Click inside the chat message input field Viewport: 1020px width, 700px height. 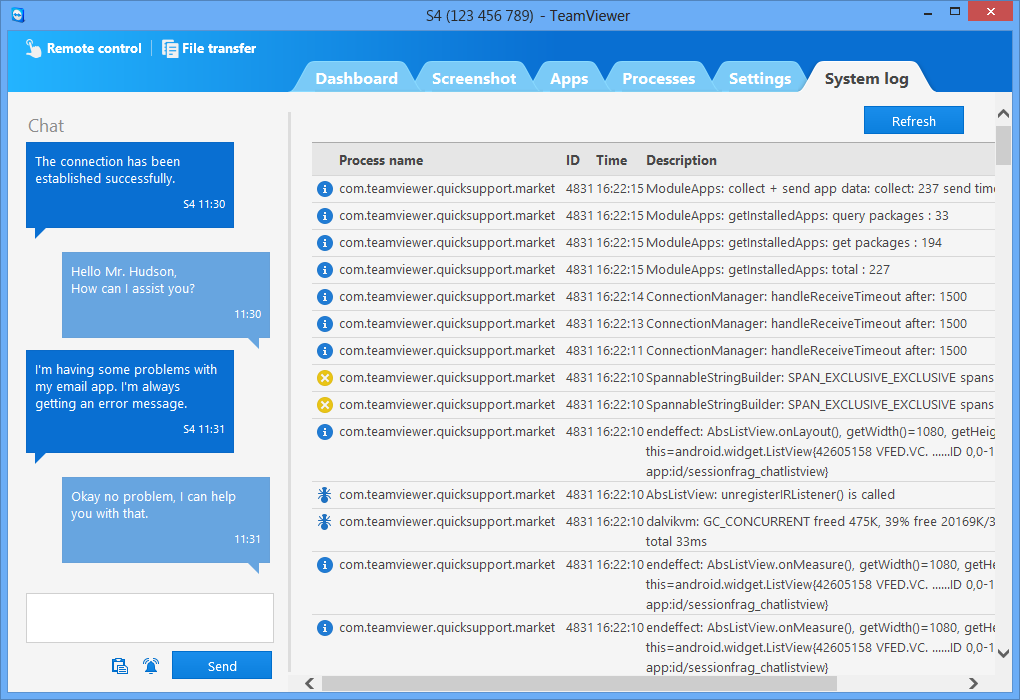[x=149, y=617]
